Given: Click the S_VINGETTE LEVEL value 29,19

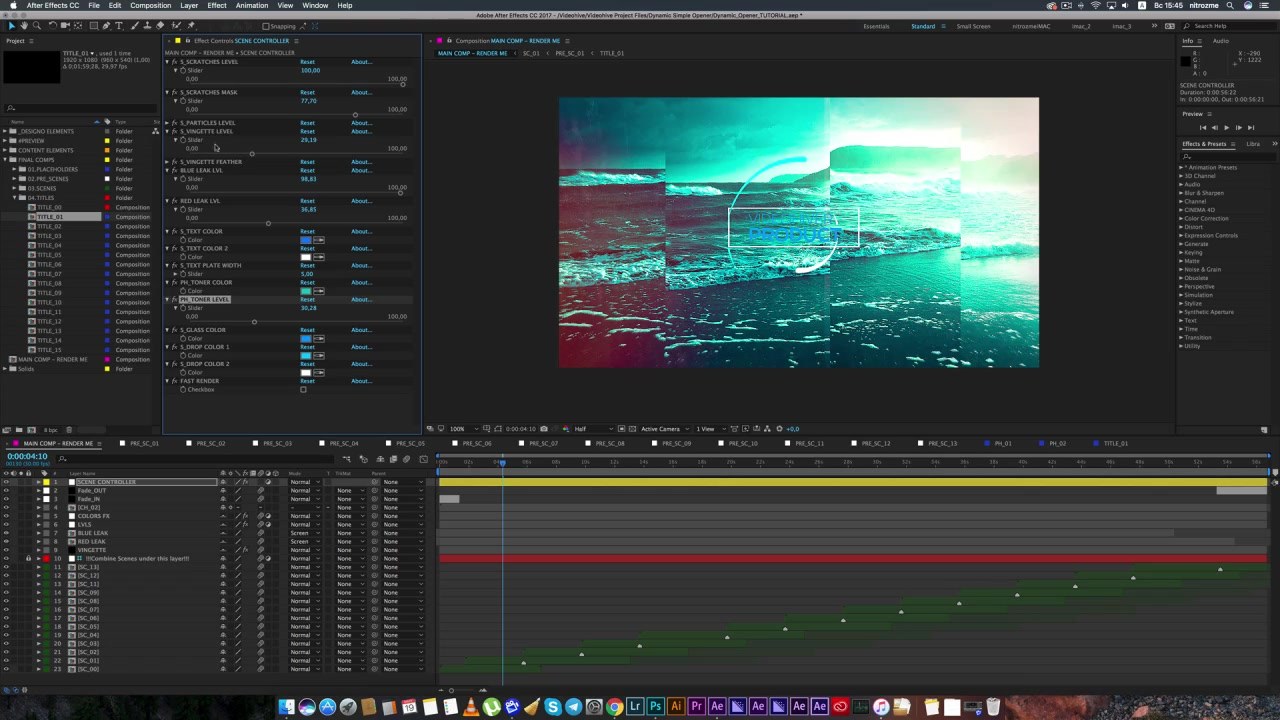Looking at the screenshot, I should pos(308,140).
